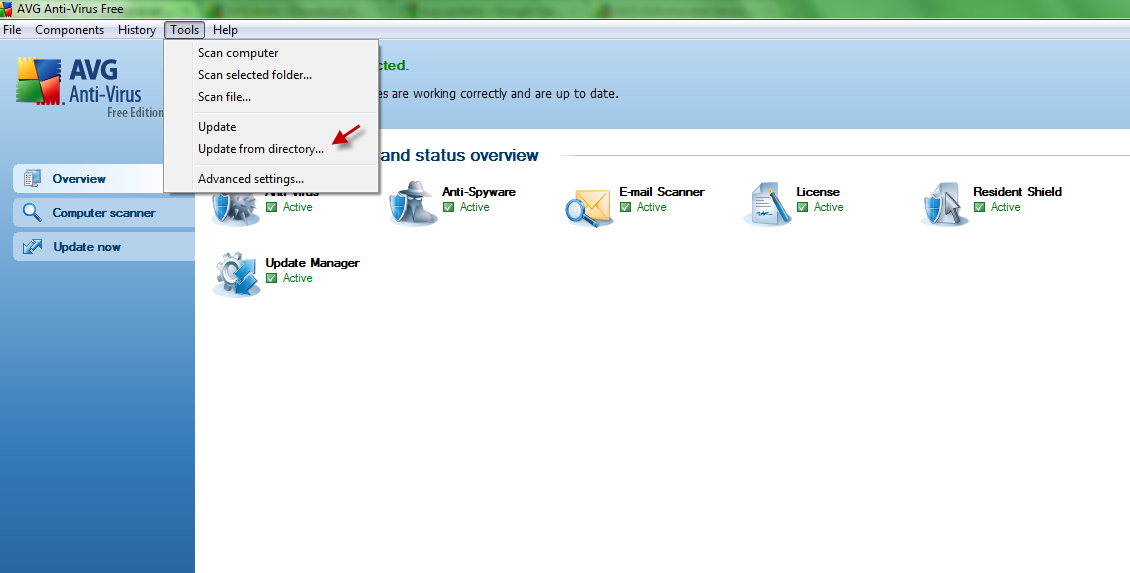
Task: Click Active status under Anti-Spyware
Action: pyautogui.click(x=474, y=207)
